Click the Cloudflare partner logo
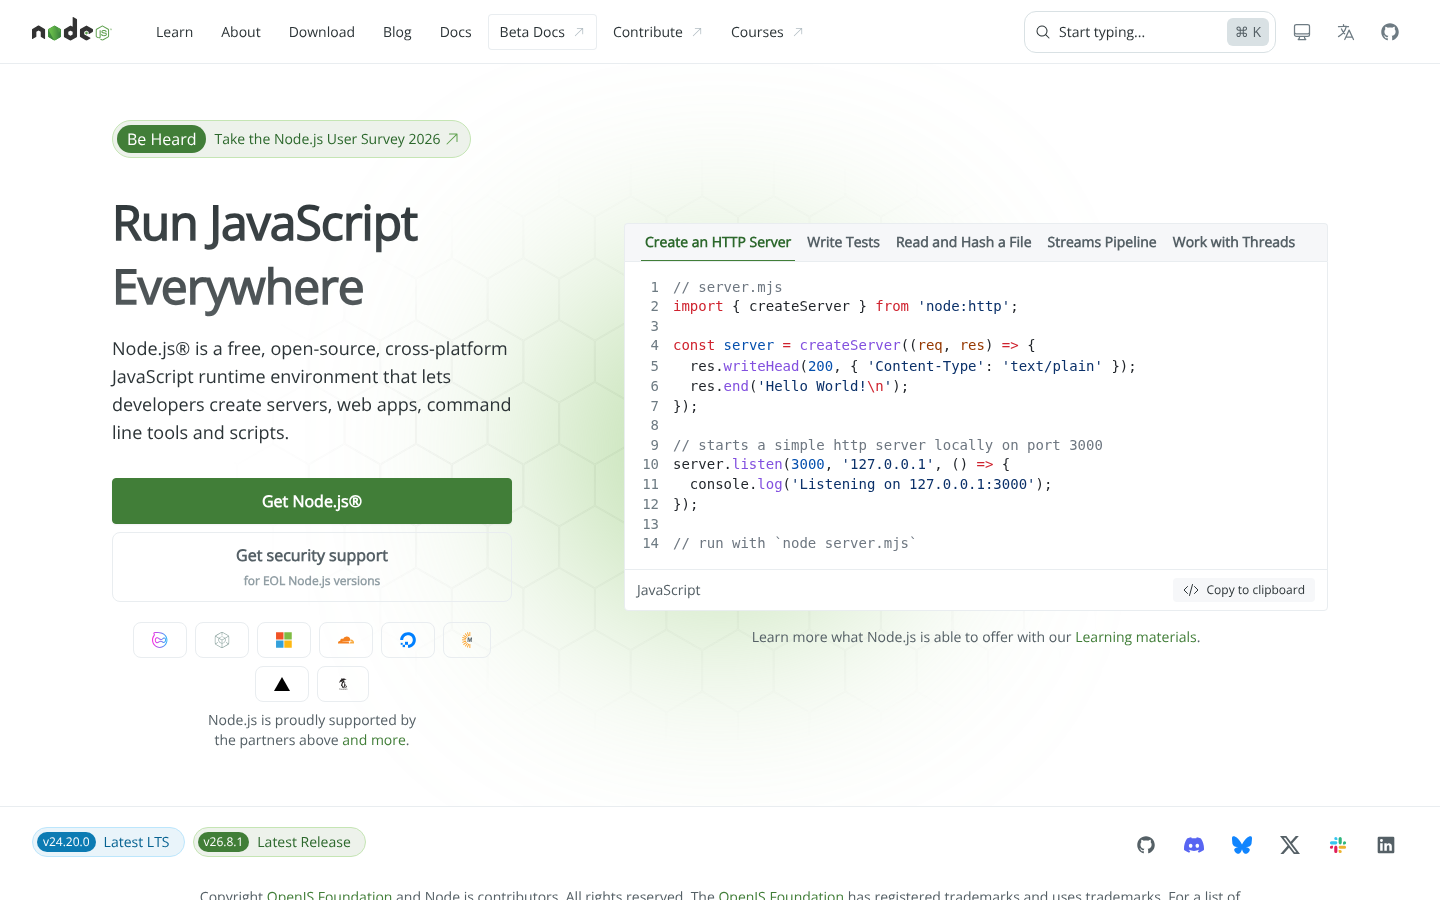Image resolution: width=1440 pixels, height=900 pixels. [346, 640]
